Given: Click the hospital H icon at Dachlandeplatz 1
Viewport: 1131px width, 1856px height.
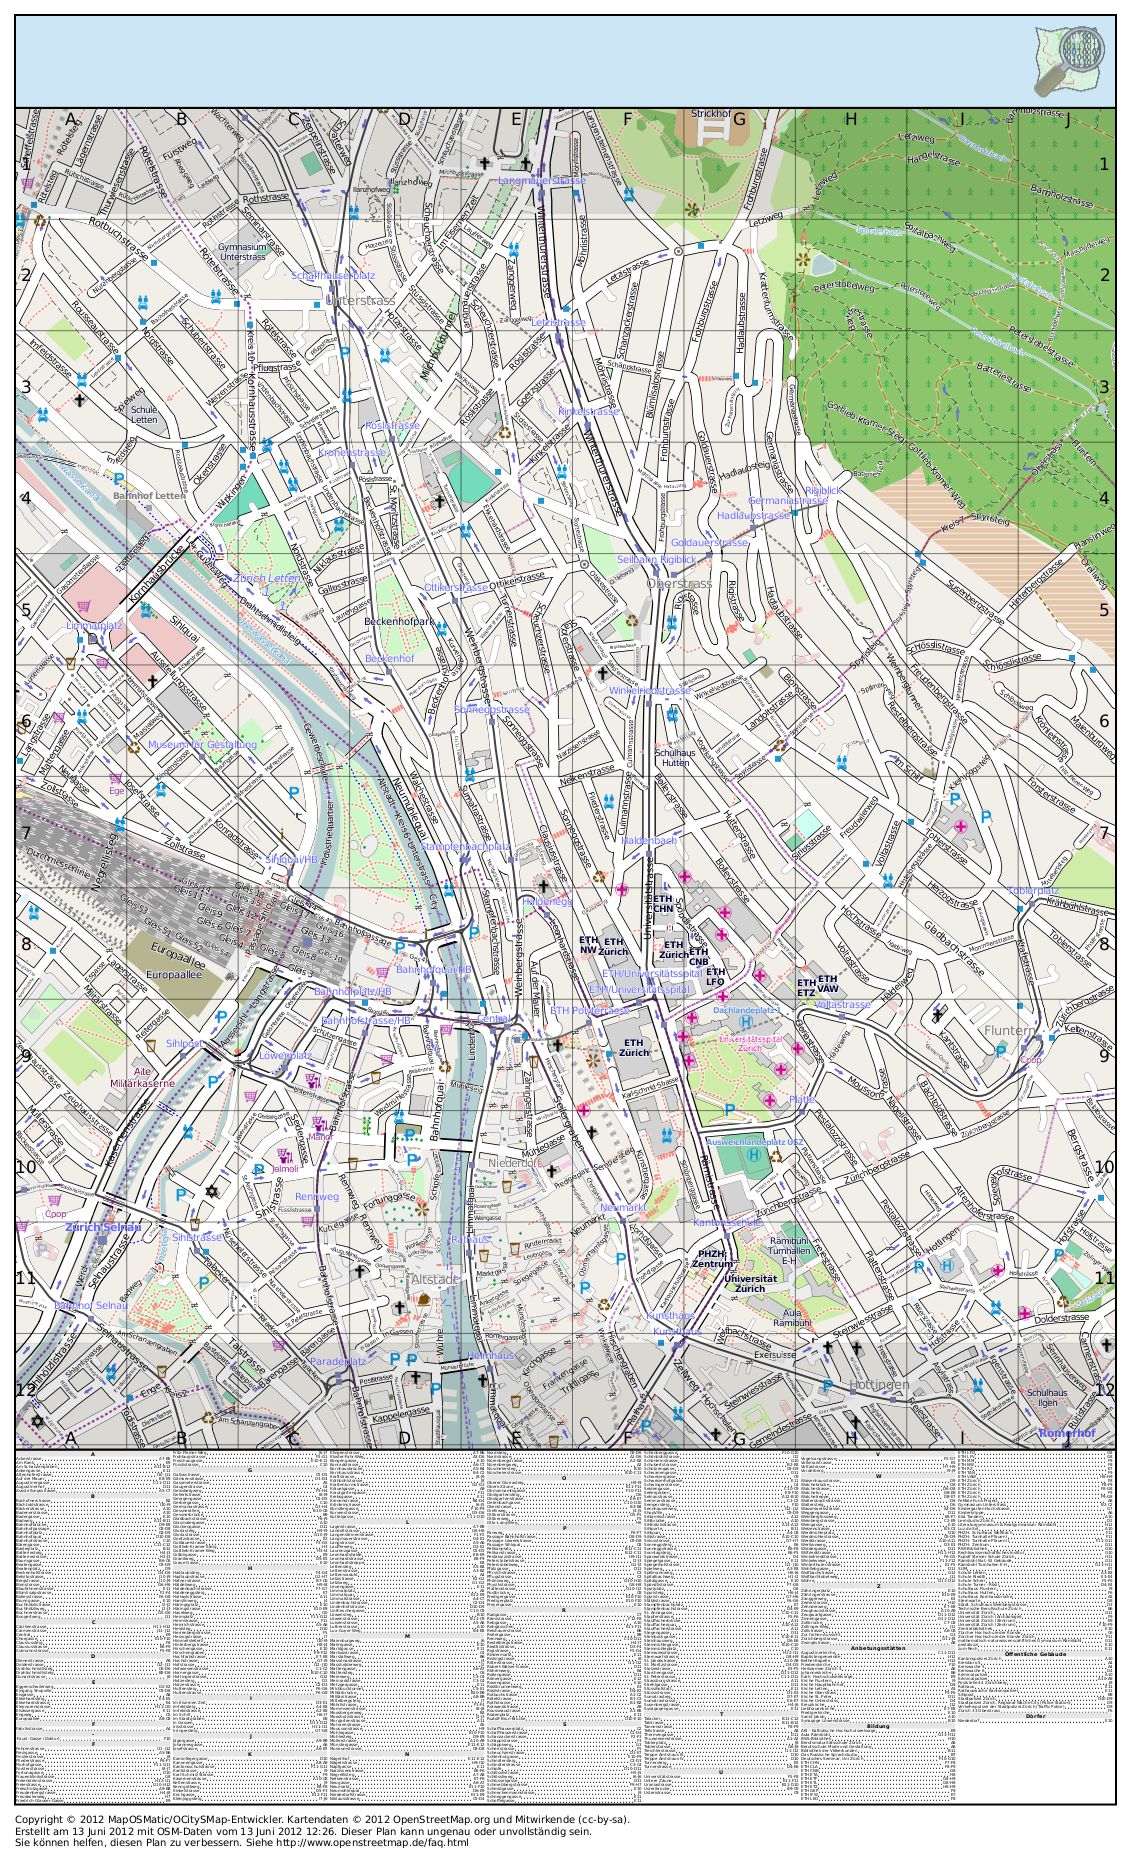Looking at the screenshot, I should 746,1023.
